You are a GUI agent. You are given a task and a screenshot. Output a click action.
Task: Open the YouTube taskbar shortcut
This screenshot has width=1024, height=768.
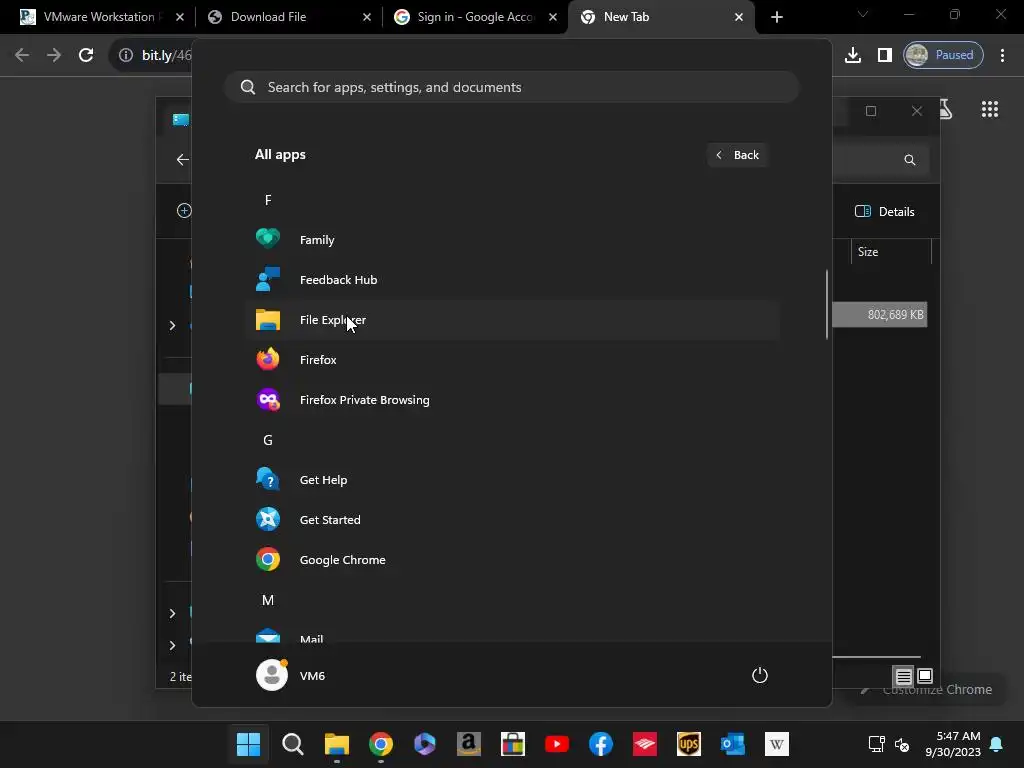(x=557, y=744)
